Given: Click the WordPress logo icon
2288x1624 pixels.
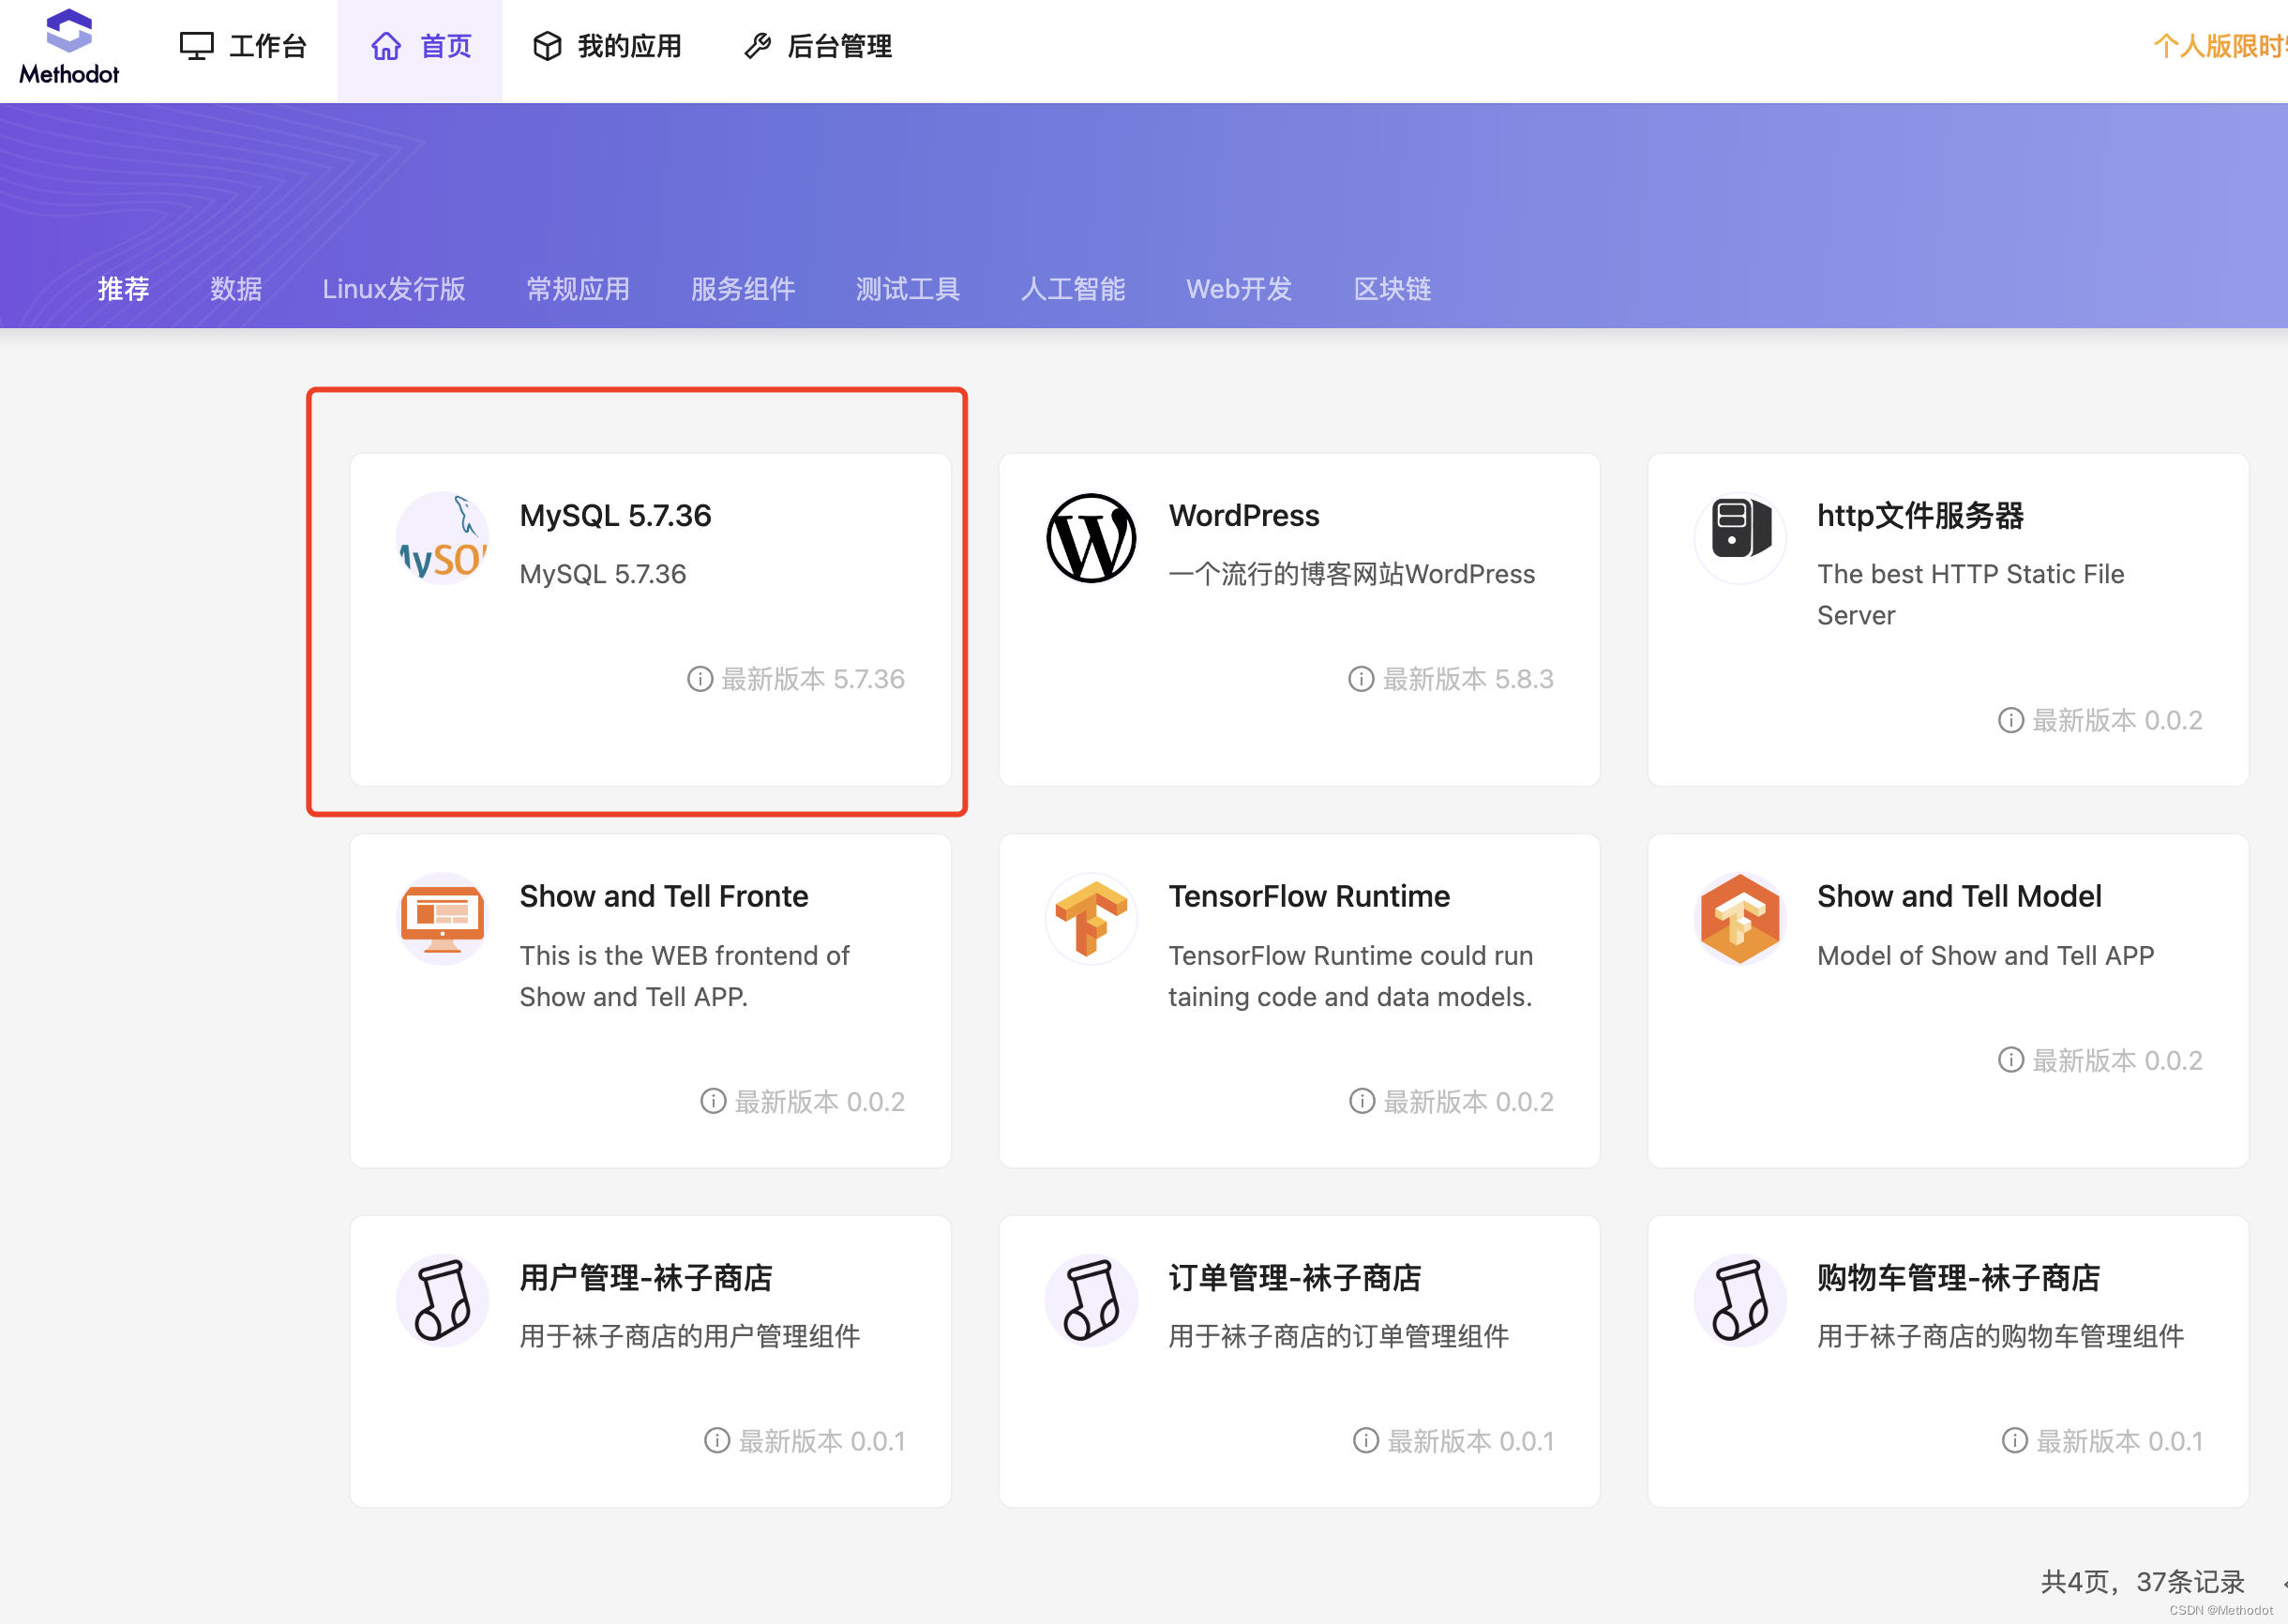Looking at the screenshot, I should [x=1090, y=538].
